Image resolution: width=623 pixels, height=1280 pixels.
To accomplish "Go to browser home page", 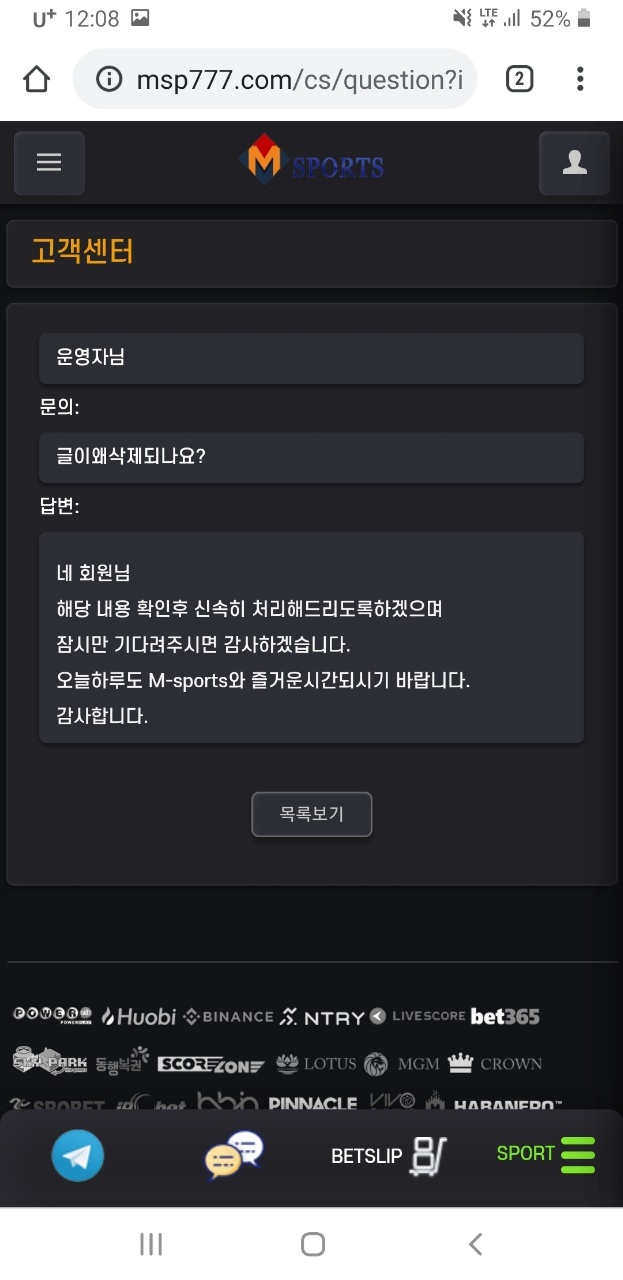I will coord(36,78).
